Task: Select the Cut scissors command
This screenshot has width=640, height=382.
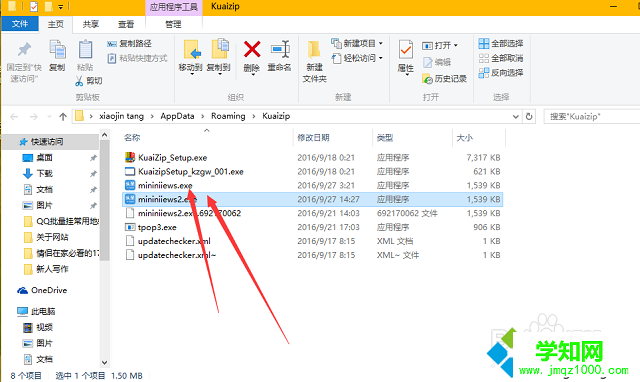Action: (89, 81)
